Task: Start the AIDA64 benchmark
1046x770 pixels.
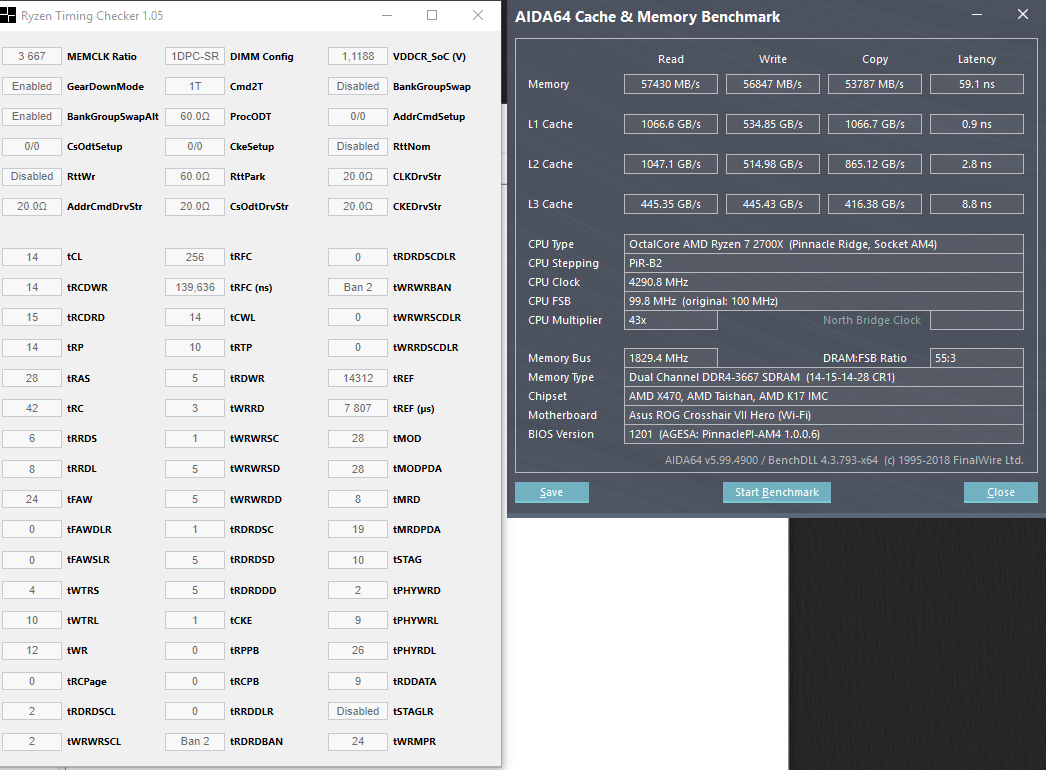Action: pos(776,492)
